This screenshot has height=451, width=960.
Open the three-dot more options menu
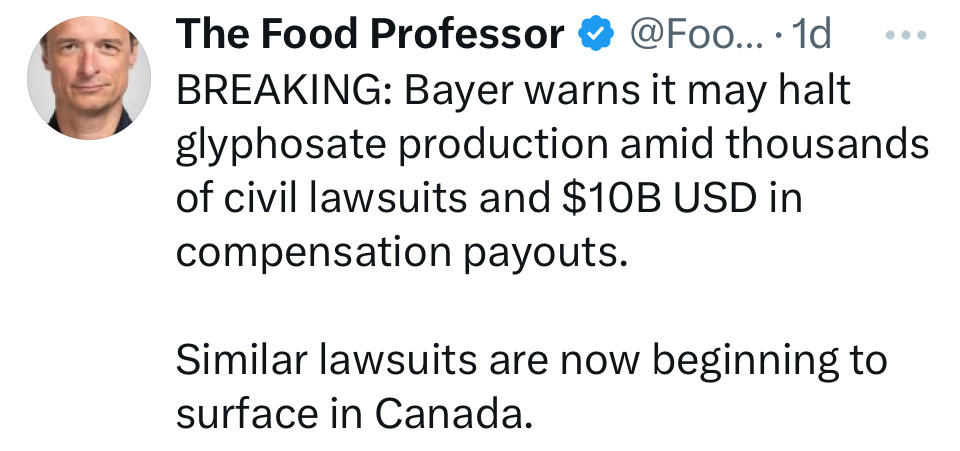[907, 35]
